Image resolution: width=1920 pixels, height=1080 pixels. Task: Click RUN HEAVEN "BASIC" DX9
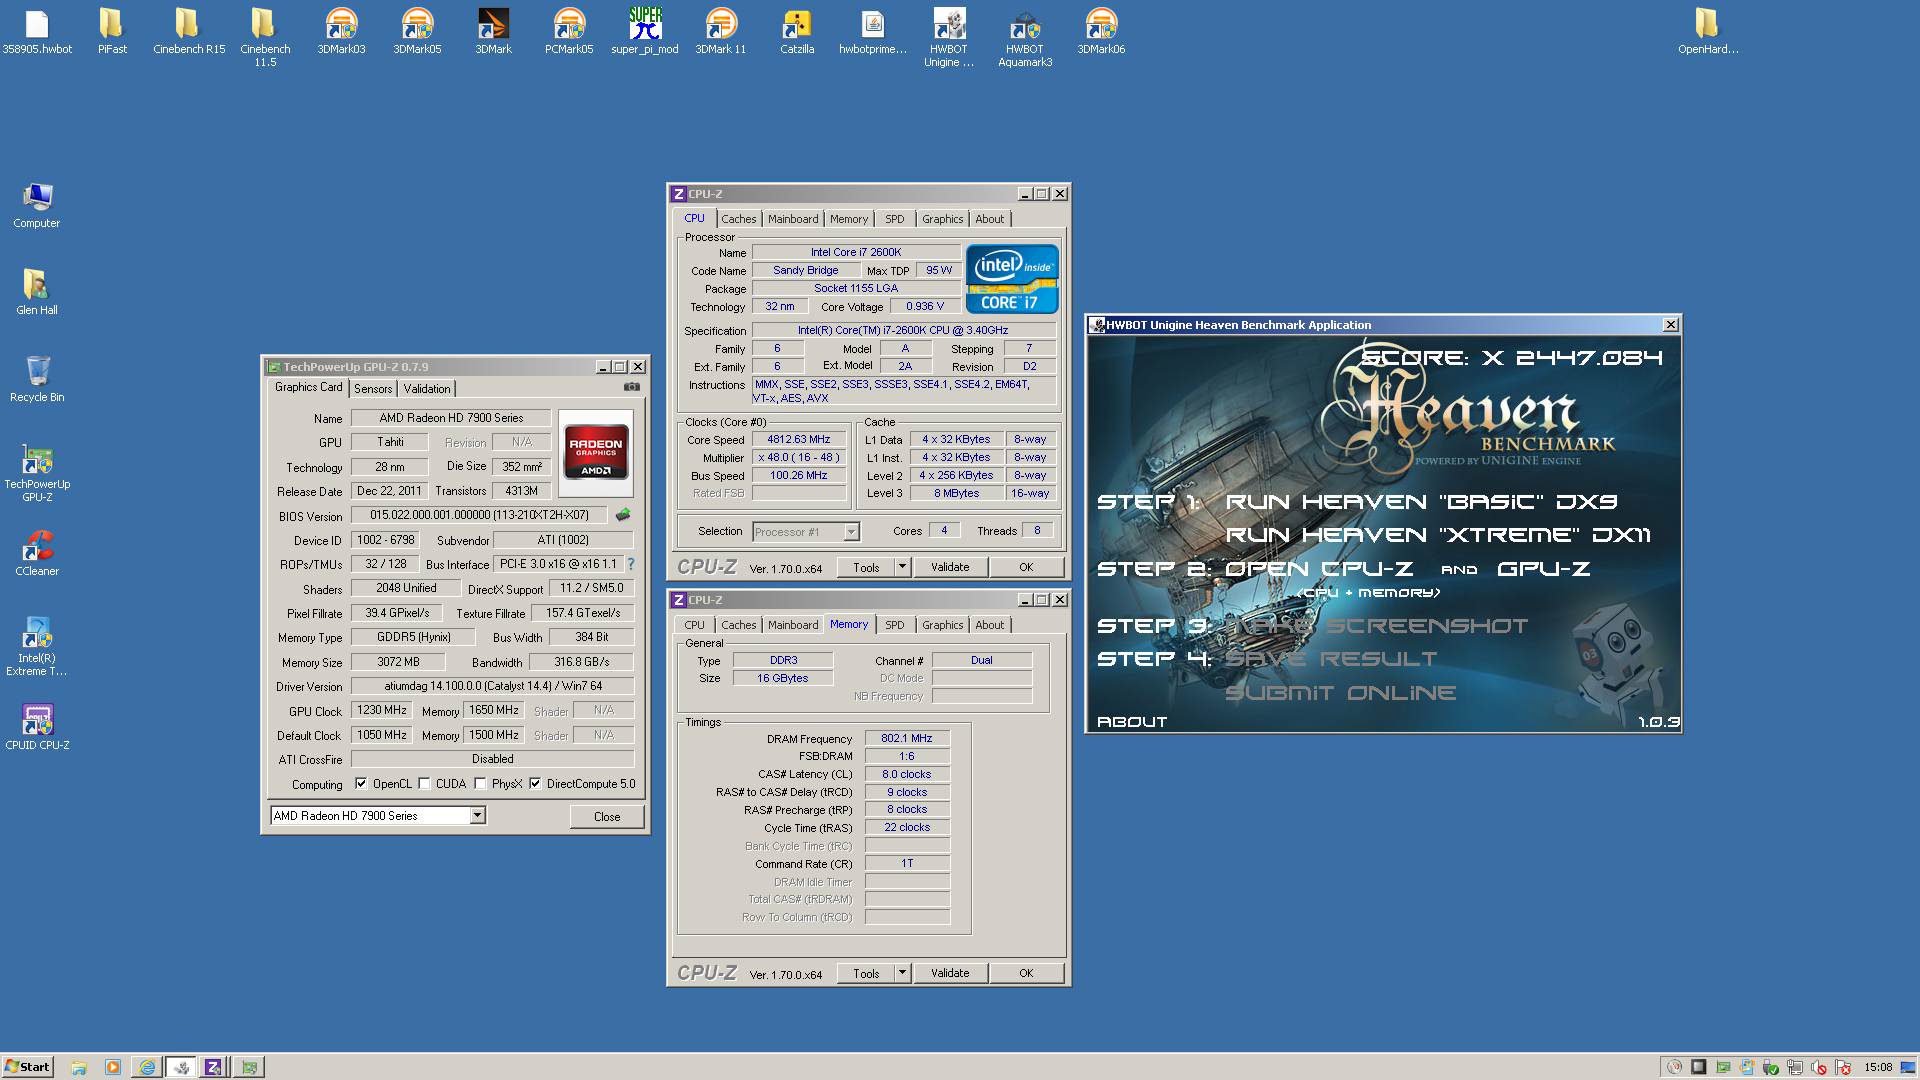1421,502
